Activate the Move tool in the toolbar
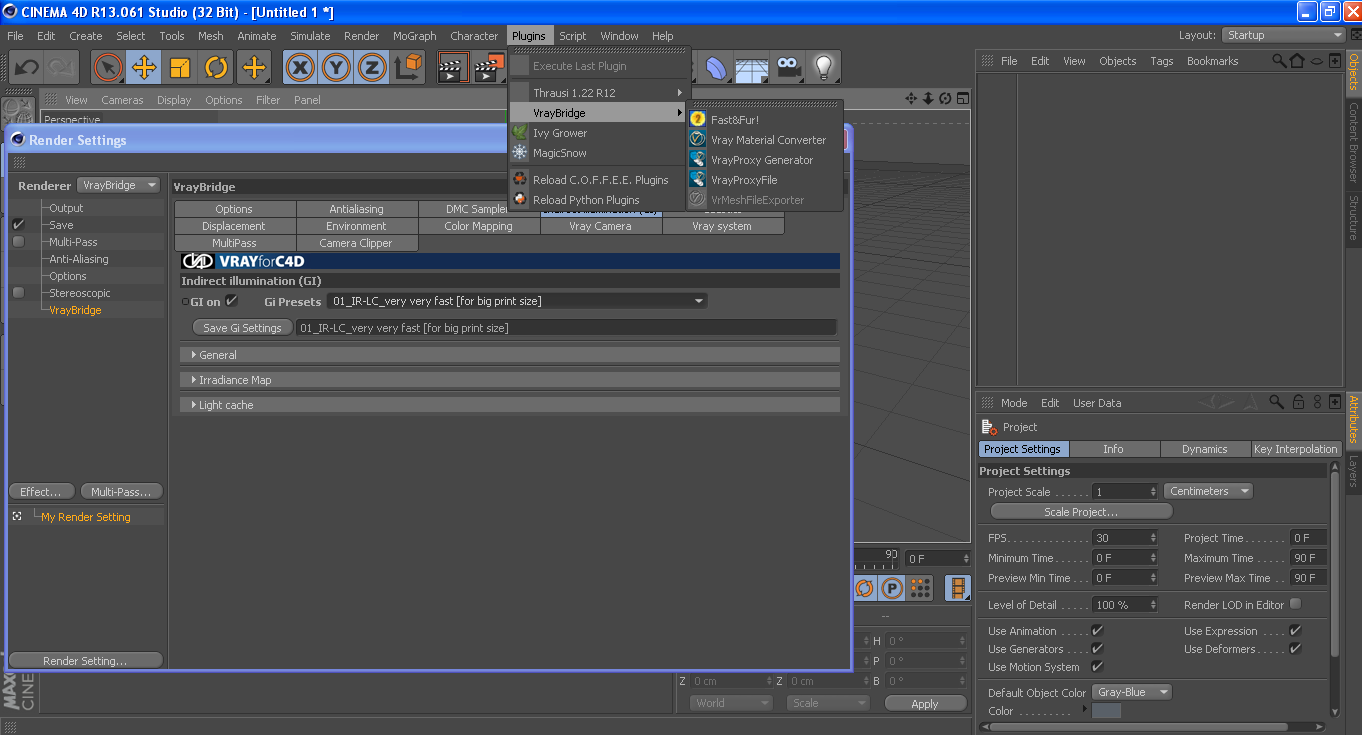This screenshot has width=1362, height=735. [144, 67]
